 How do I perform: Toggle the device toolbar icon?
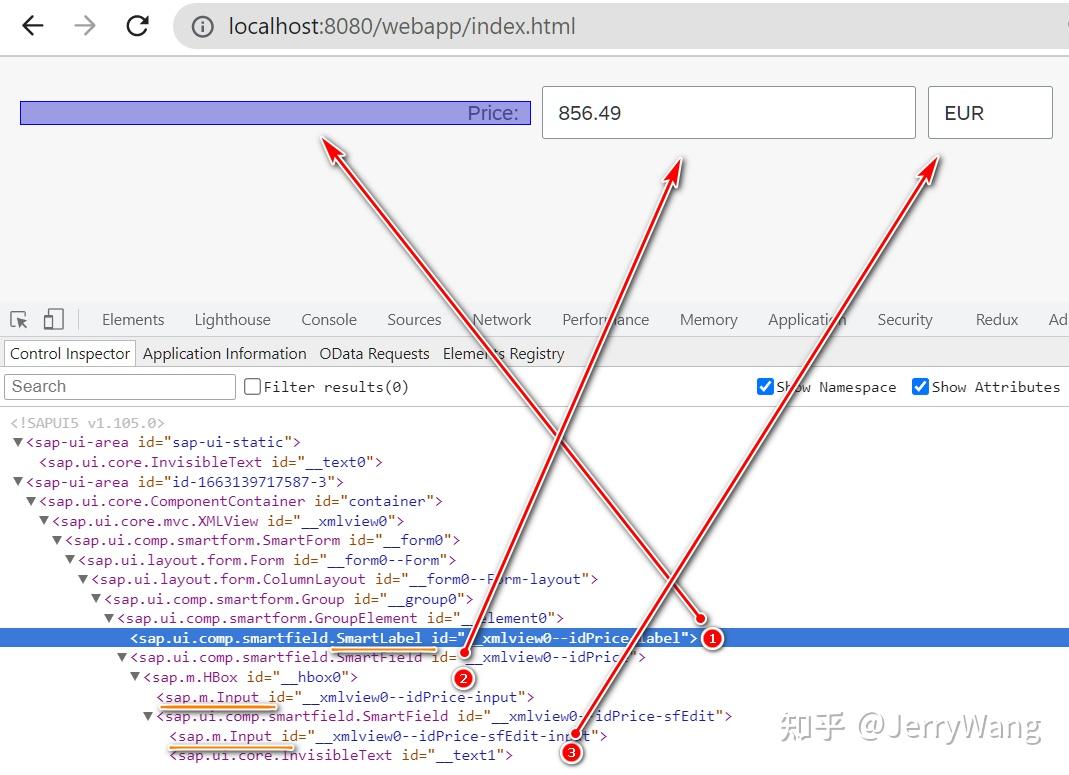53,319
